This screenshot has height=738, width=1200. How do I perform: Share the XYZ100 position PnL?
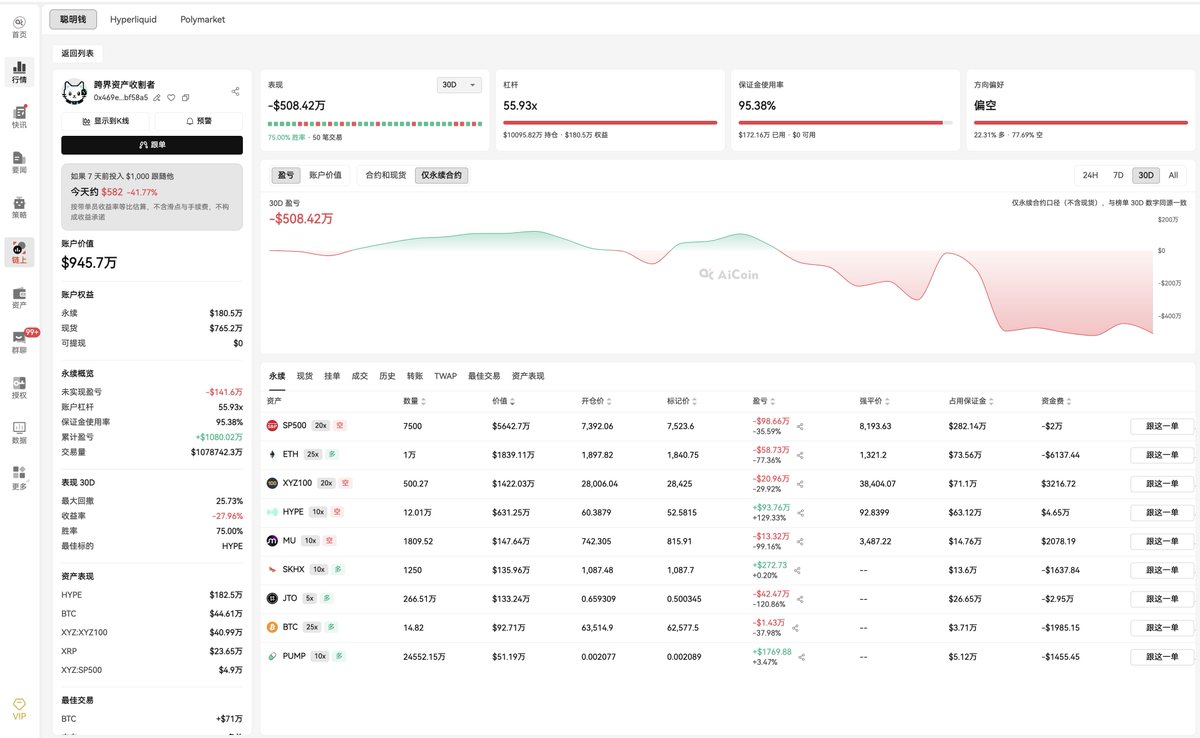click(800, 483)
